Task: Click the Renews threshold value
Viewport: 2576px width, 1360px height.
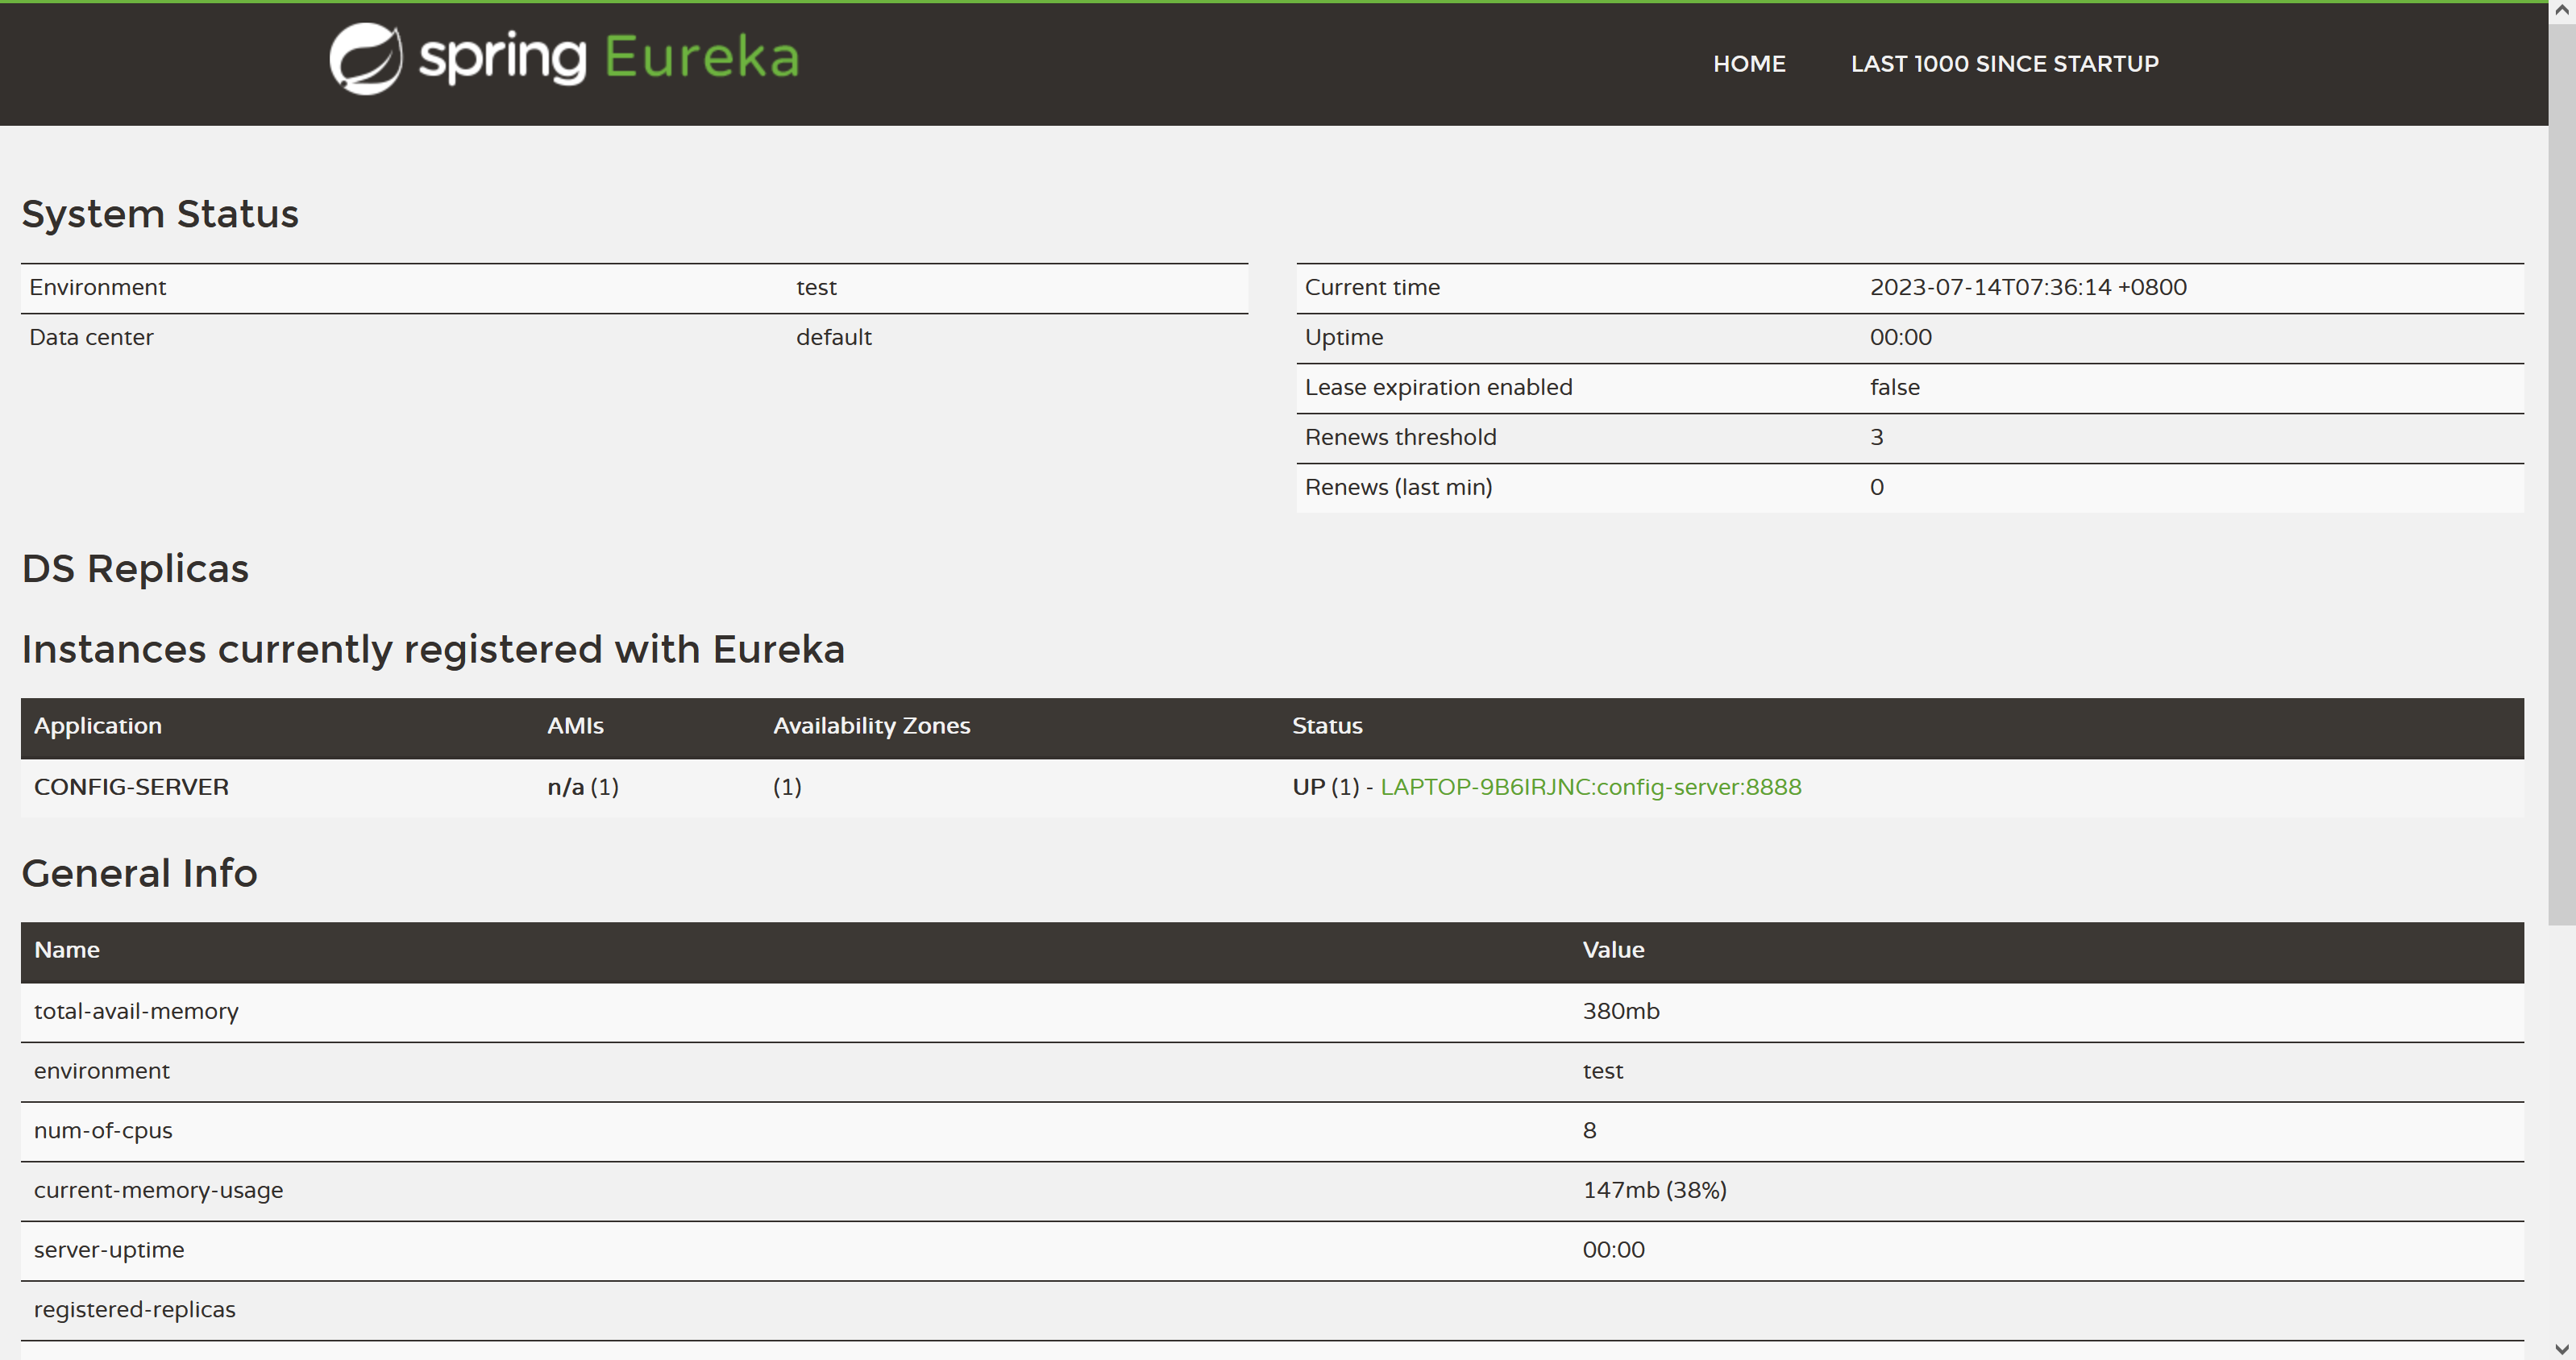Action: [x=1876, y=437]
